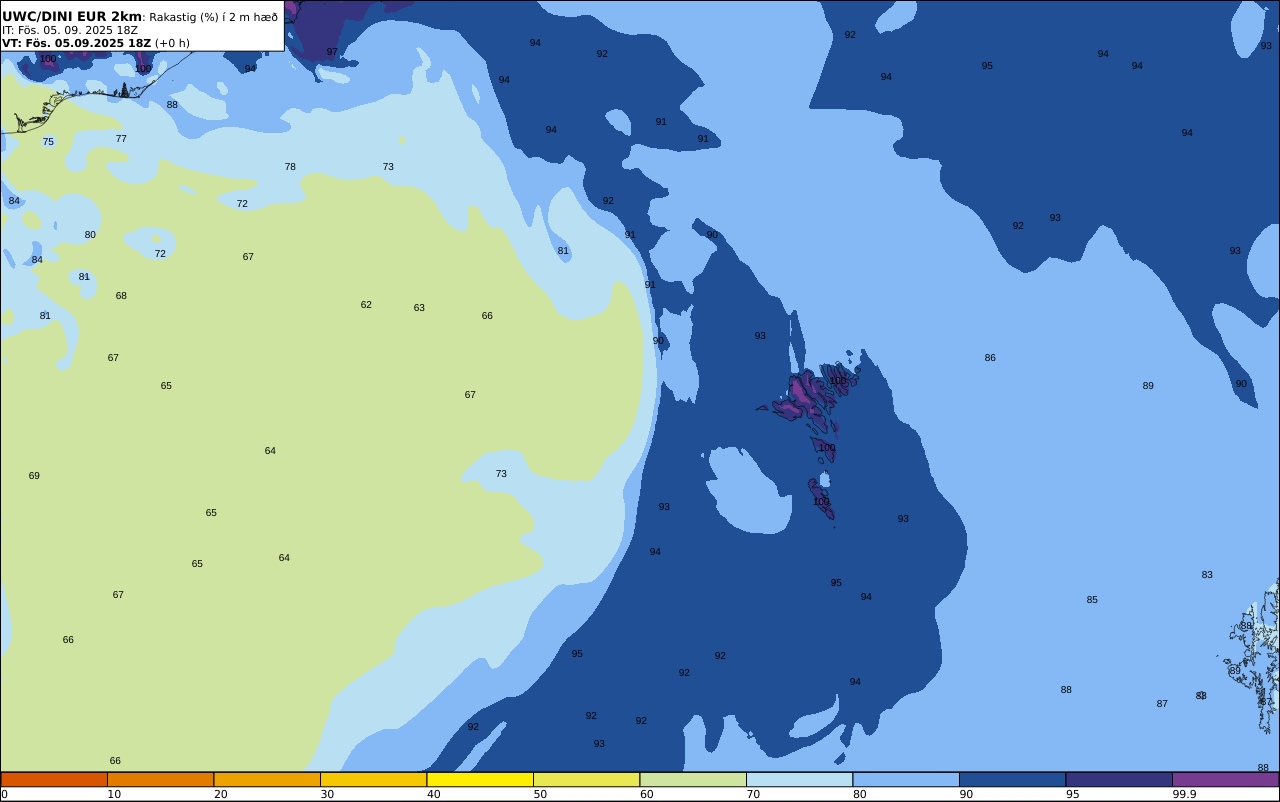Pick the purple legend swatch above 99.9

pos(1225,779)
